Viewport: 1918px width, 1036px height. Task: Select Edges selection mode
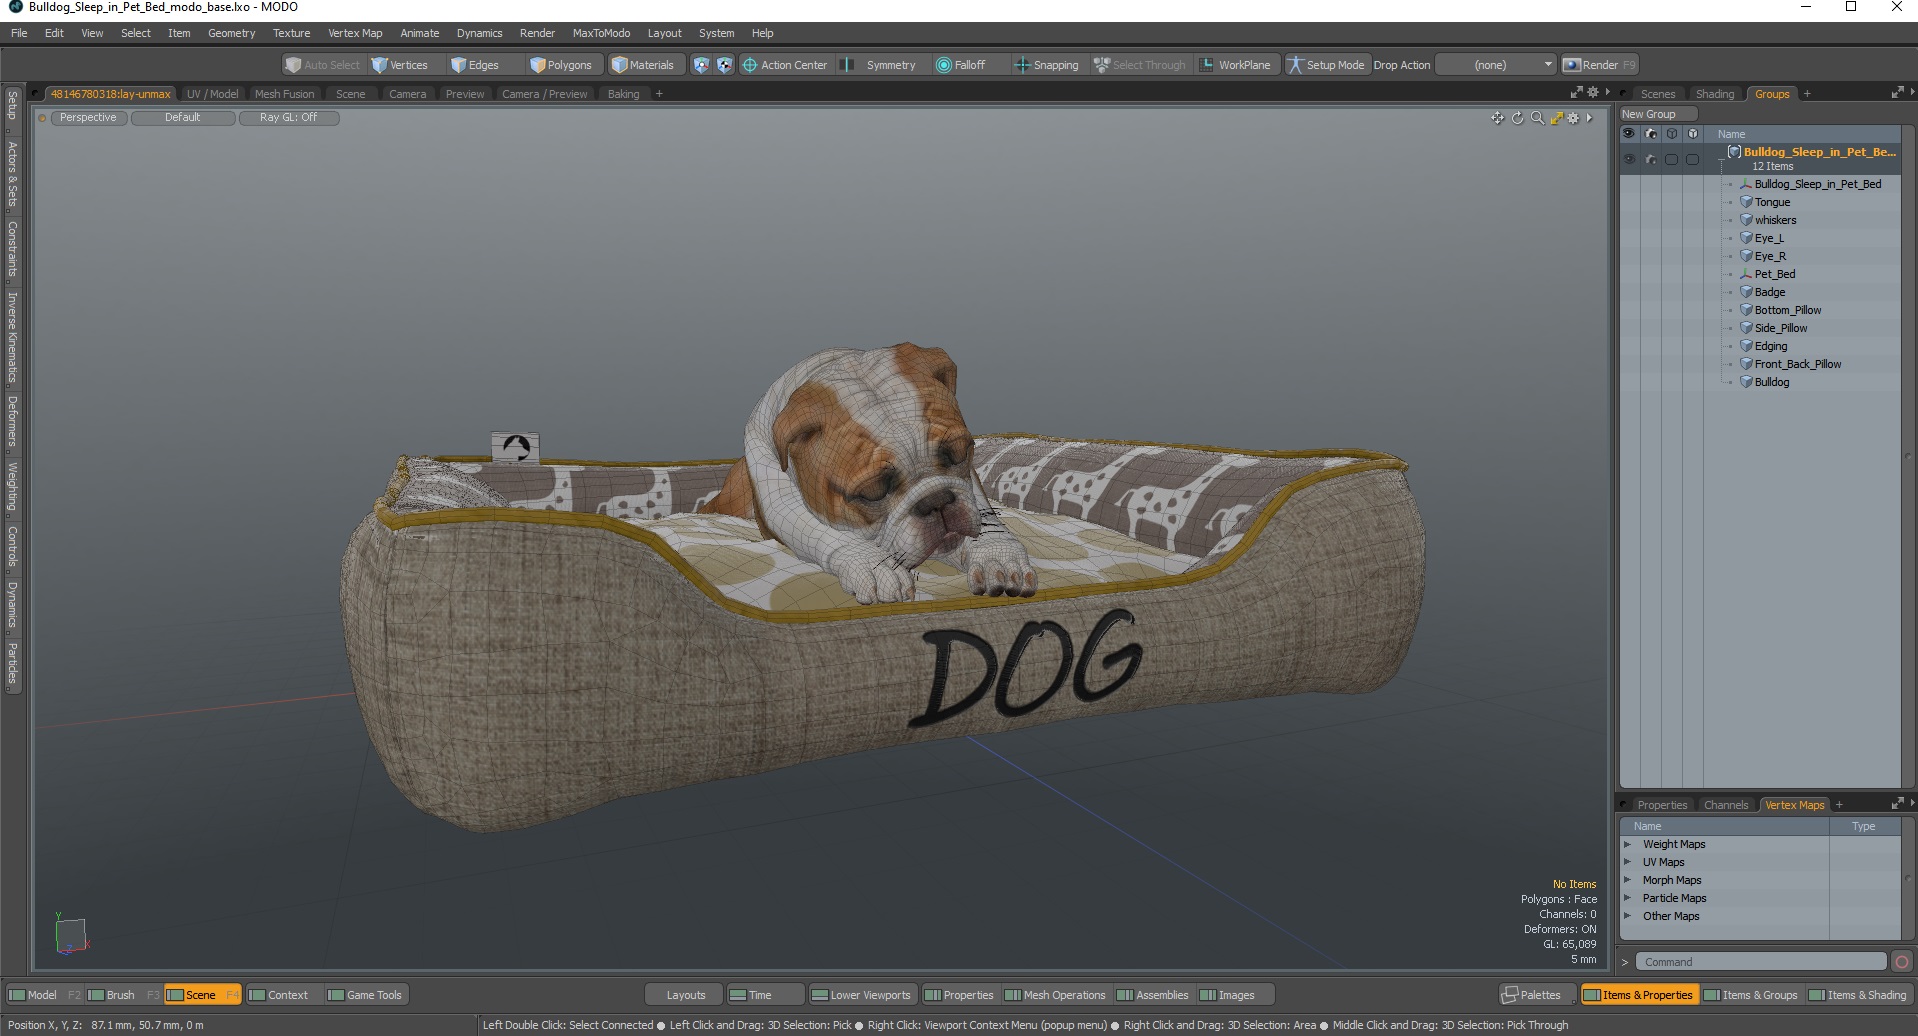(475, 65)
